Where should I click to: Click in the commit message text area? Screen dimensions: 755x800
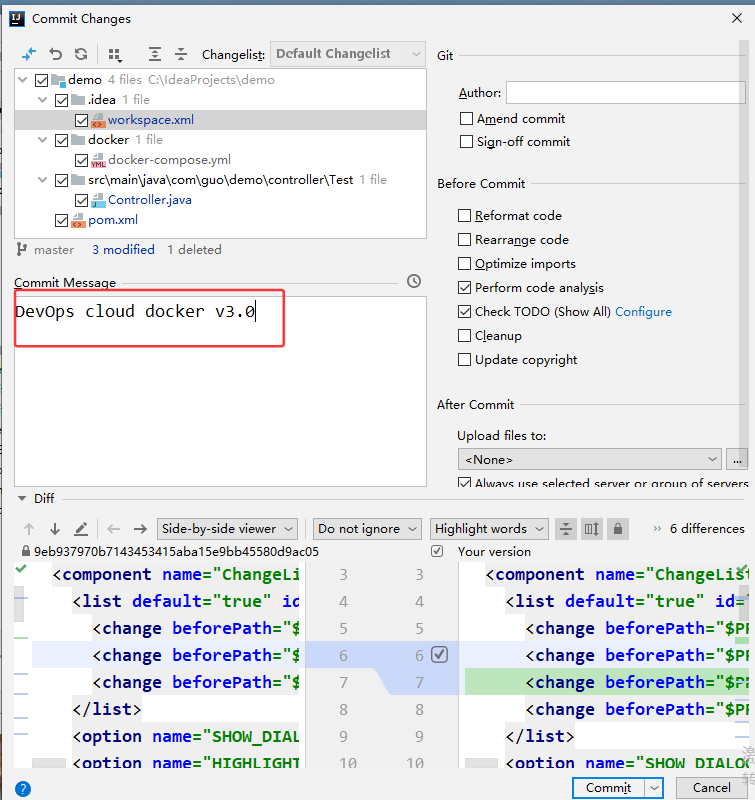point(220,391)
